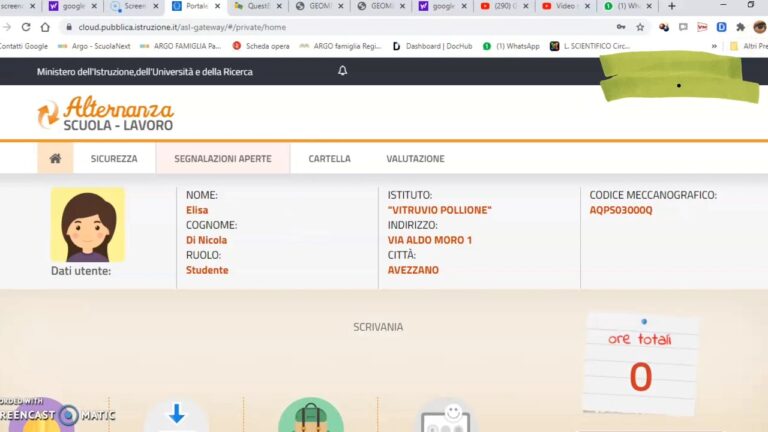Open the smiley evaluation board desk icon
The height and width of the screenshot is (432, 768).
click(446, 416)
